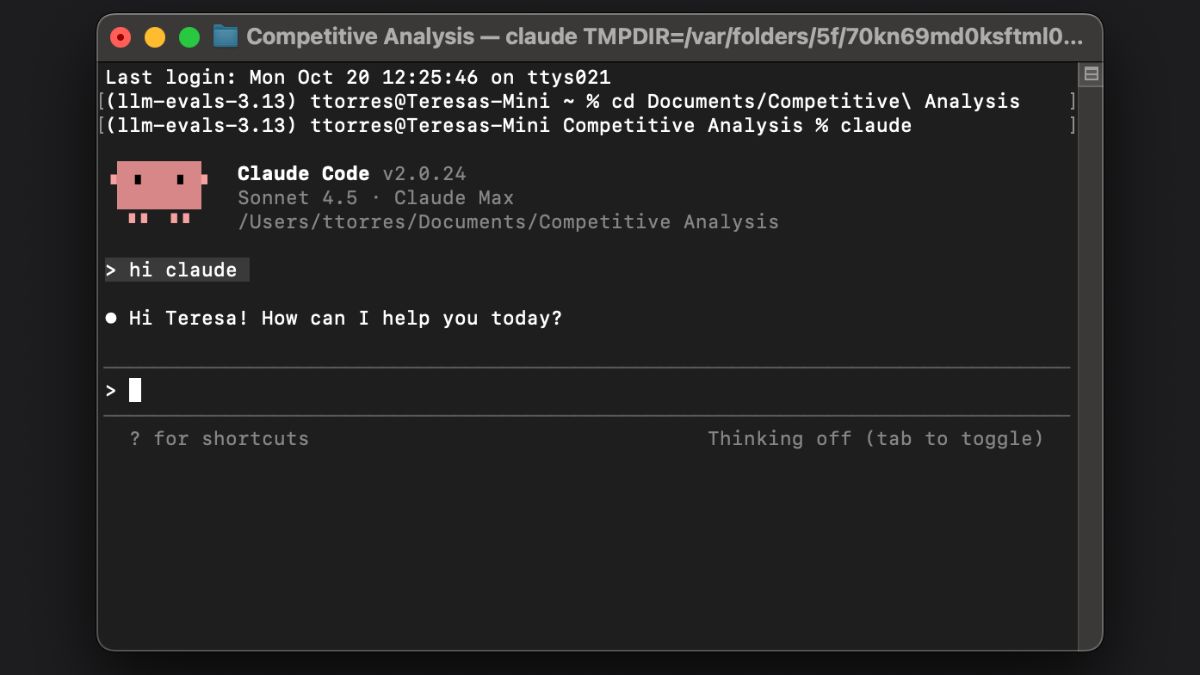The width and height of the screenshot is (1200, 675).
Task: Focus the Claude Code prompt input line
Action: click(x=500, y=391)
